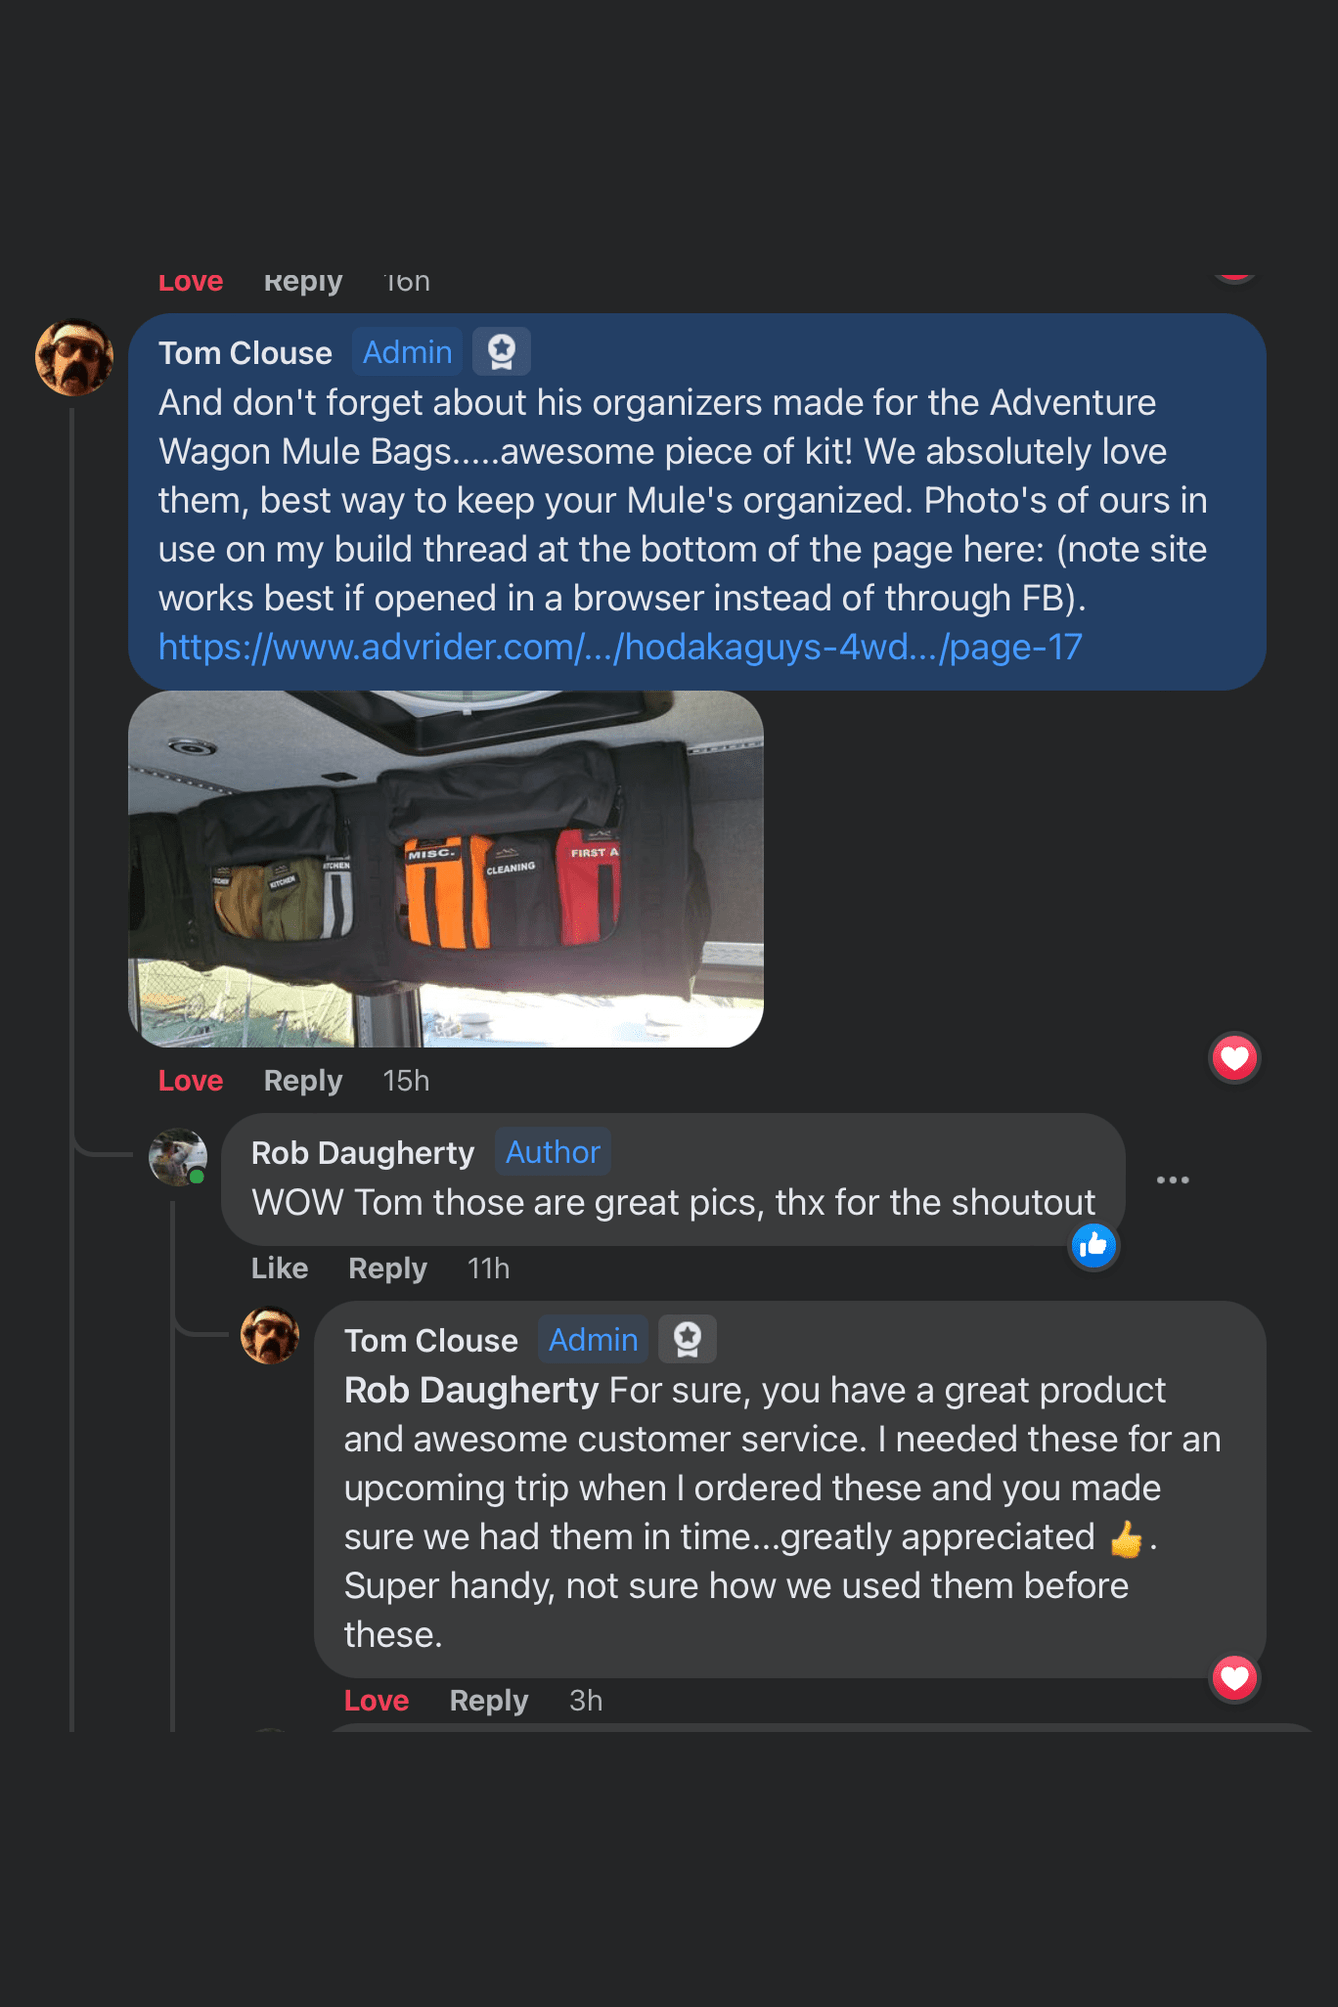This screenshot has height=2007, width=1338.
Task: Toggle Love under Tom's 3h reply
Action: 376,1701
